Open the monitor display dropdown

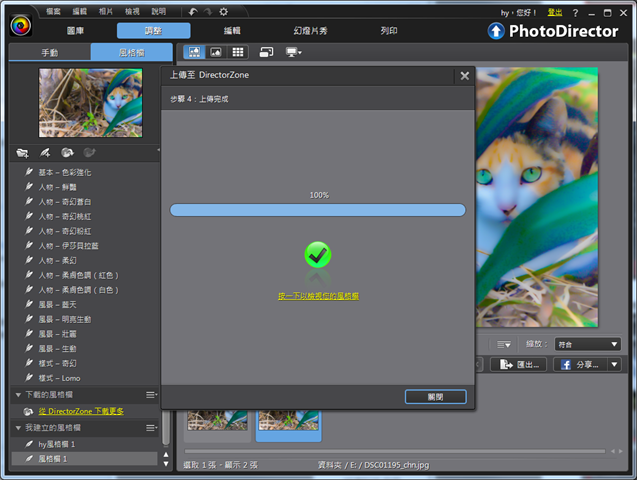pos(294,52)
